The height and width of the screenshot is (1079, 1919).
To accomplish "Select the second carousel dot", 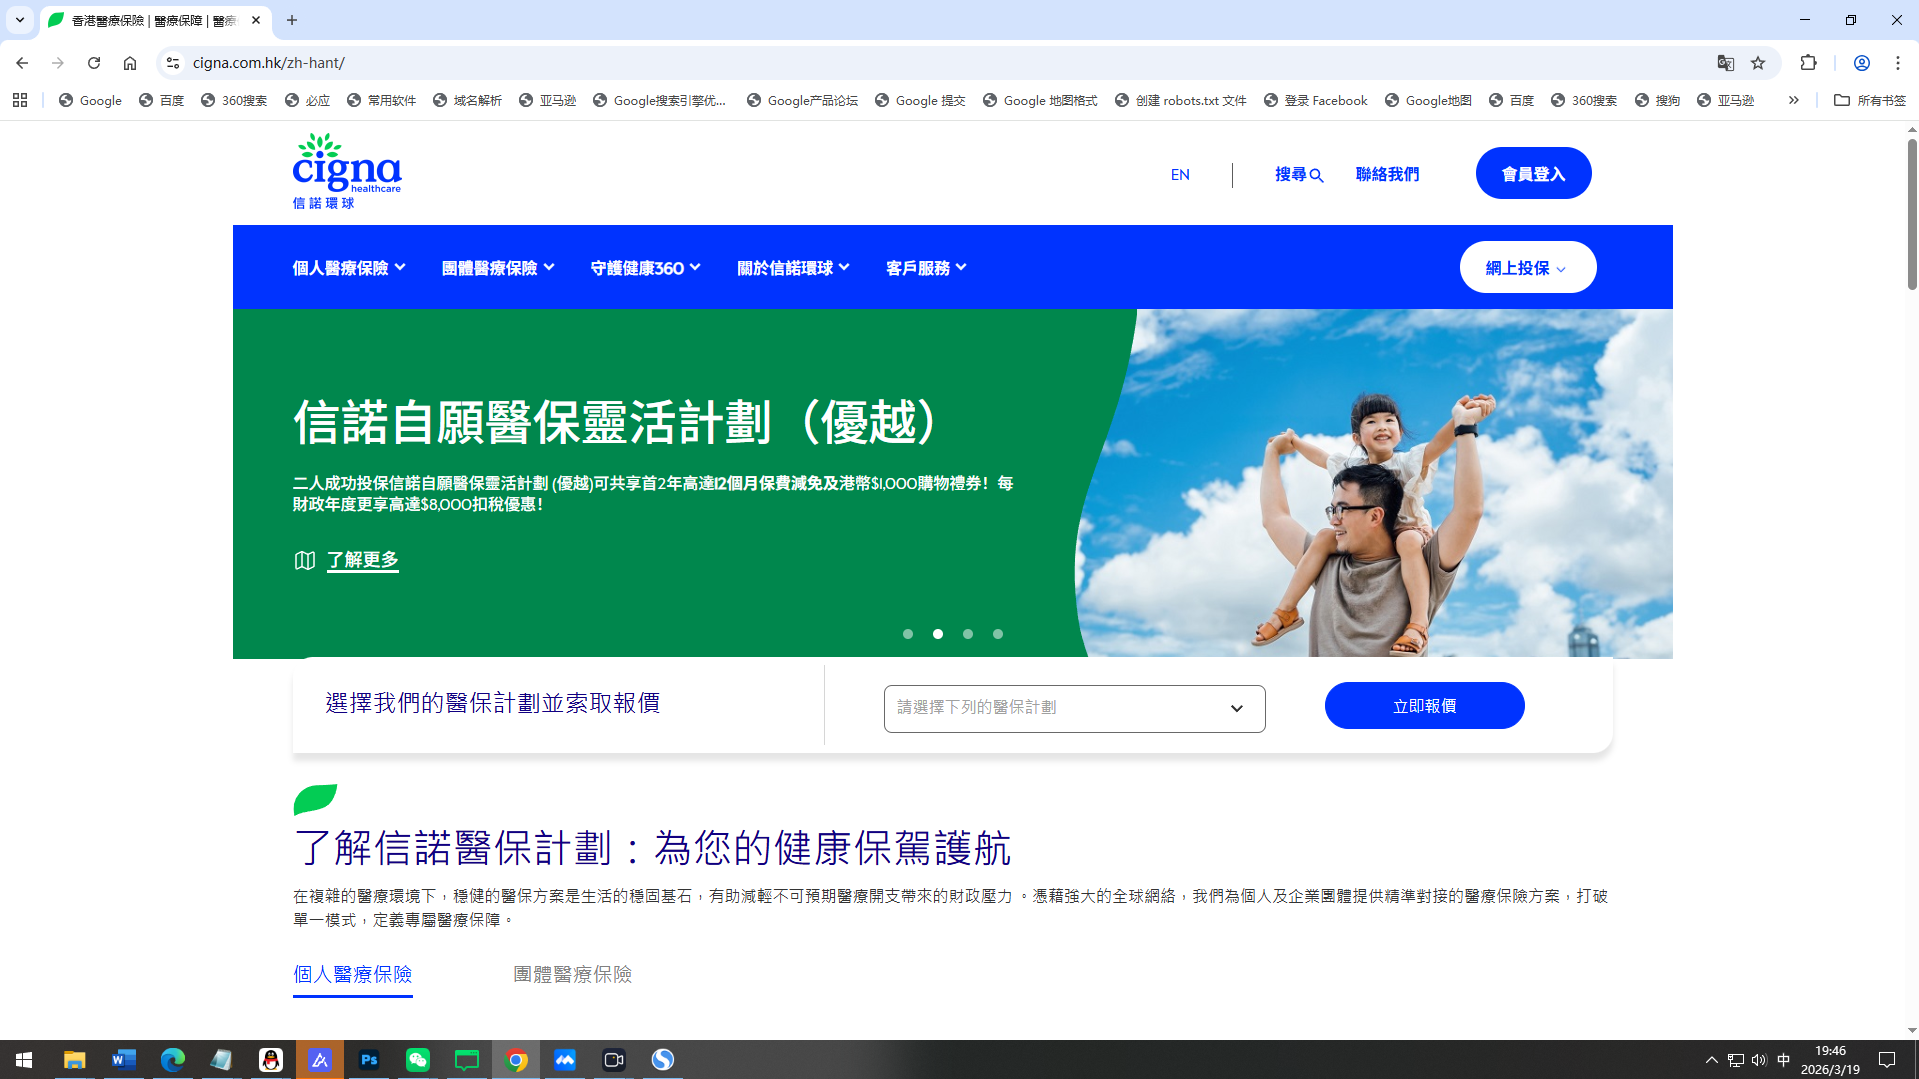I will (x=938, y=634).
